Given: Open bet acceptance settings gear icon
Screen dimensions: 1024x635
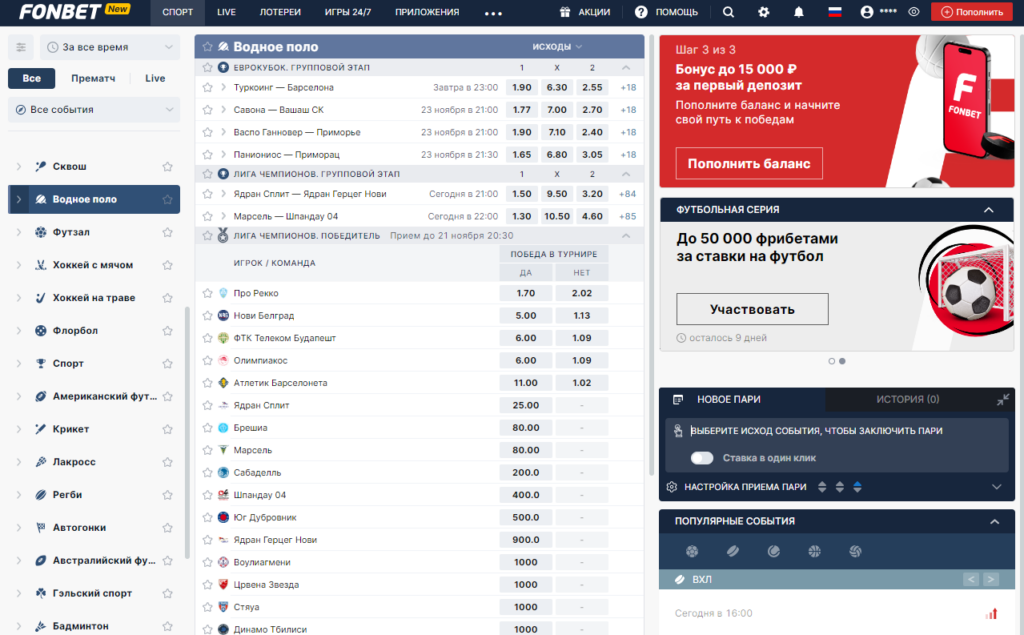Looking at the screenshot, I should (x=671, y=487).
